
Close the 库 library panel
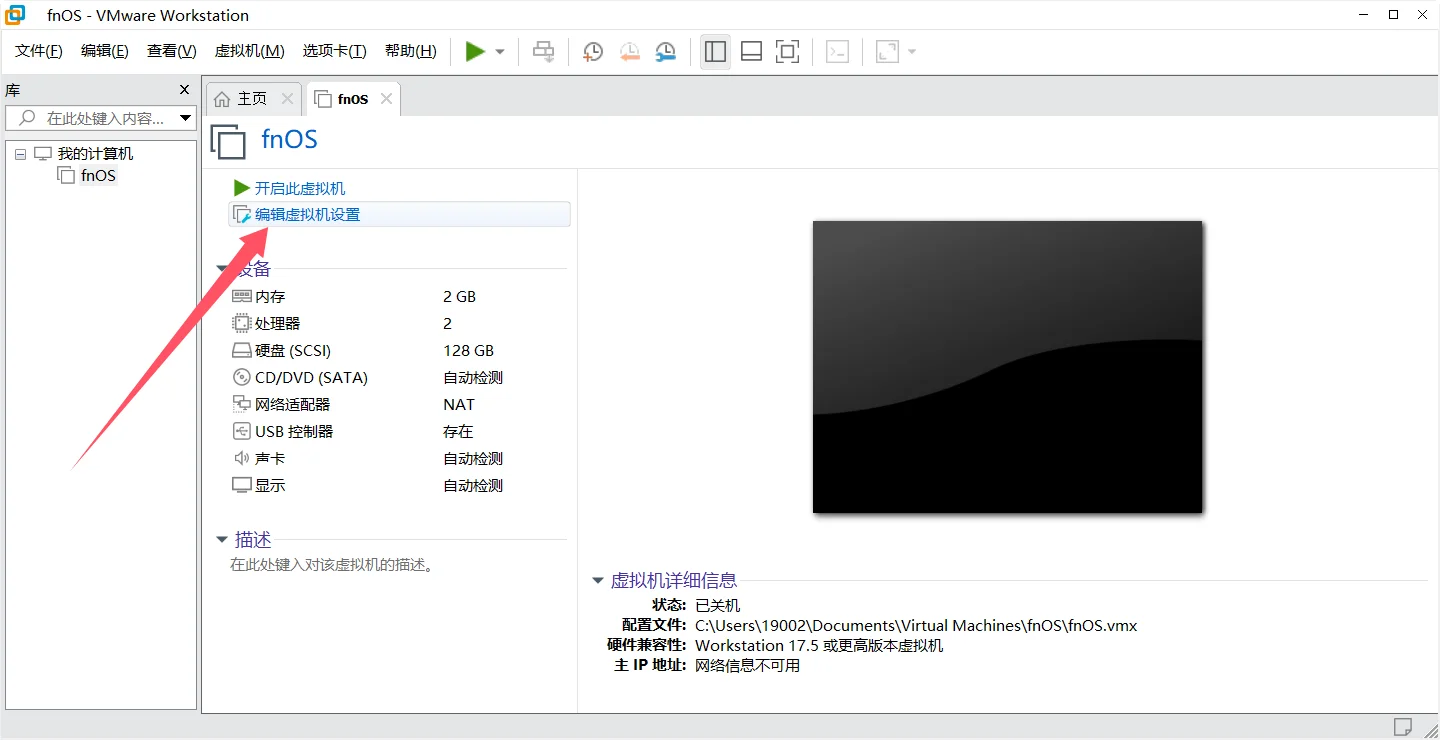[184, 90]
